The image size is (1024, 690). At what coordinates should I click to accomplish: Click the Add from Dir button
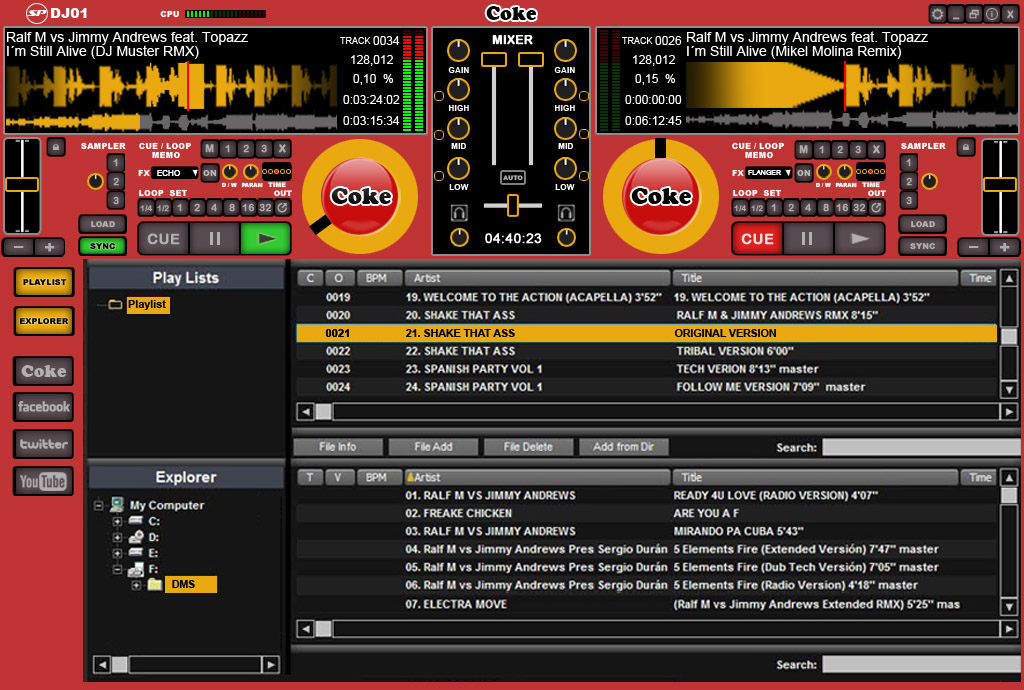624,447
